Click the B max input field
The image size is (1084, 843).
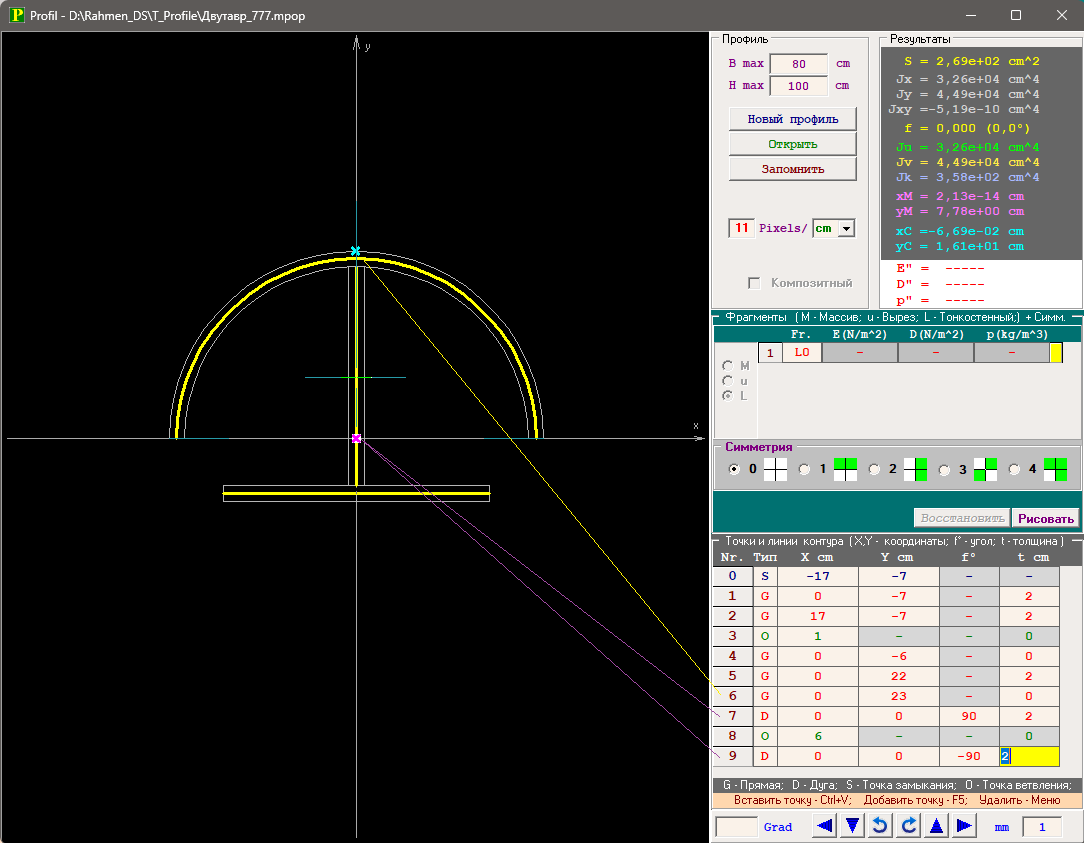798,64
